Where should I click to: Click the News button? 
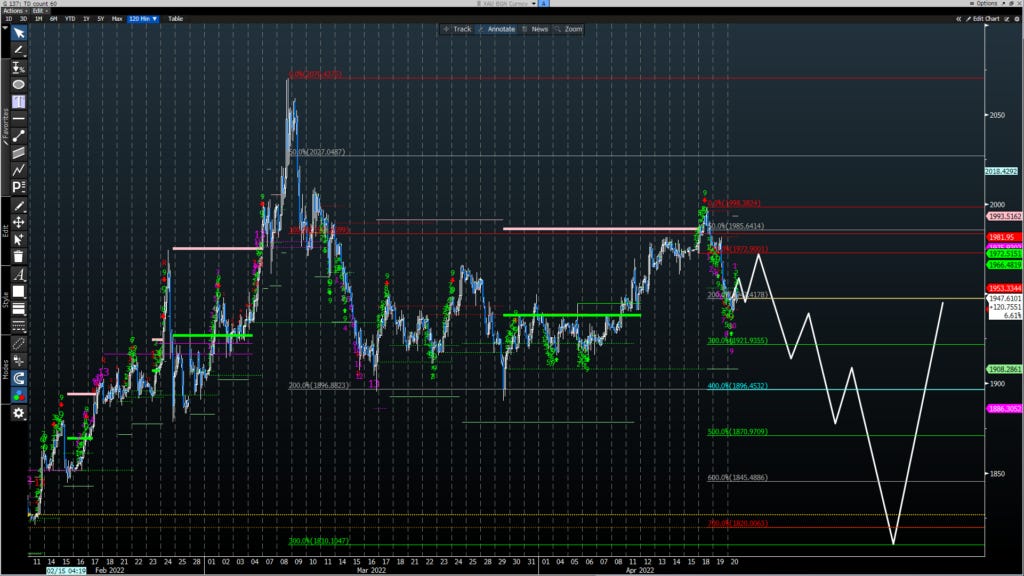click(536, 29)
